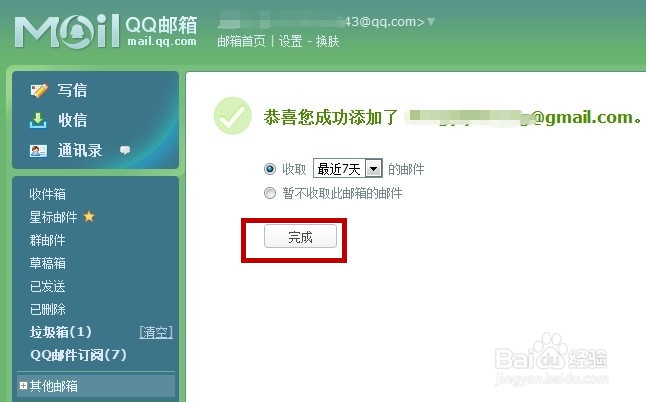Click the contacts card icon

point(38,151)
